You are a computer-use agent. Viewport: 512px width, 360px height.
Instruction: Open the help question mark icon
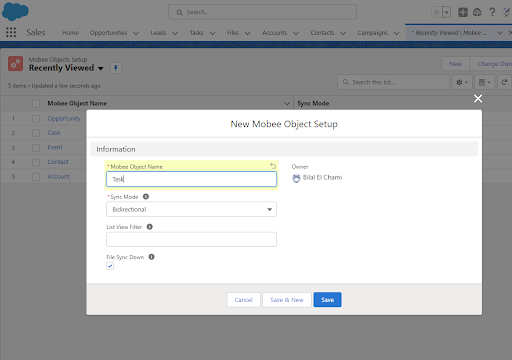492,12
